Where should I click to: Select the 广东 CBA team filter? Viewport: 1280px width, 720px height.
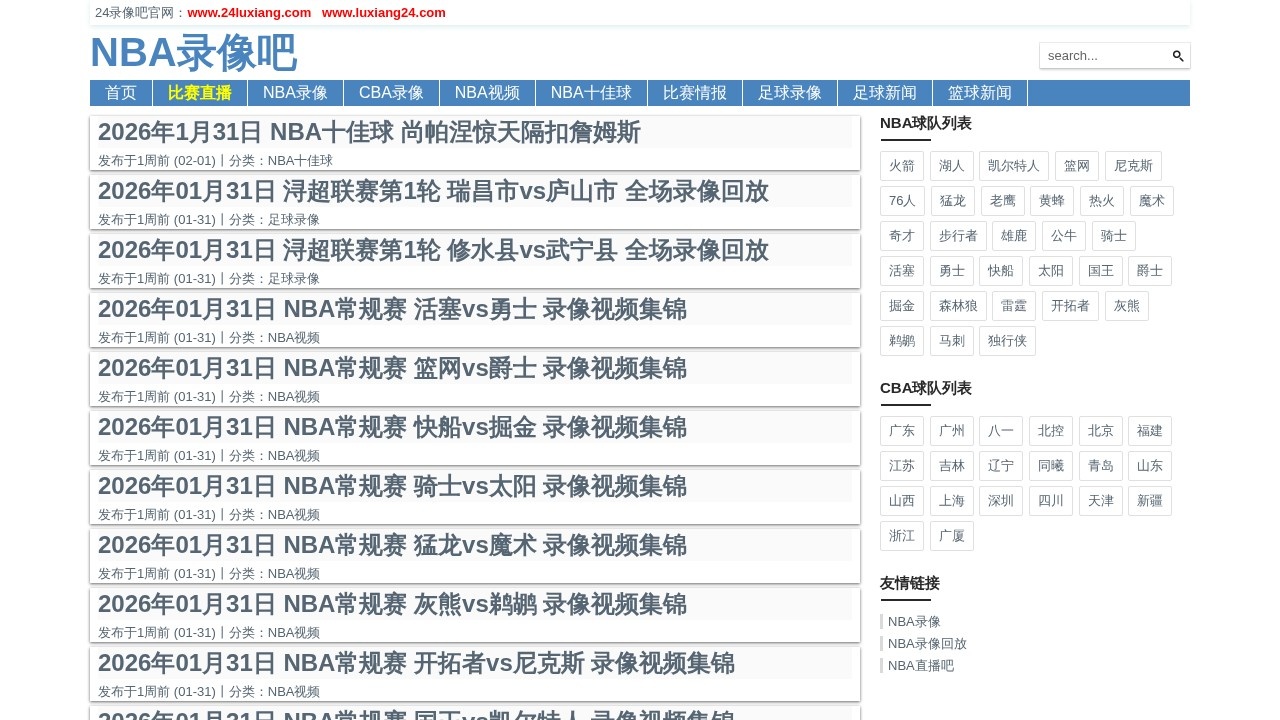[901, 431]
